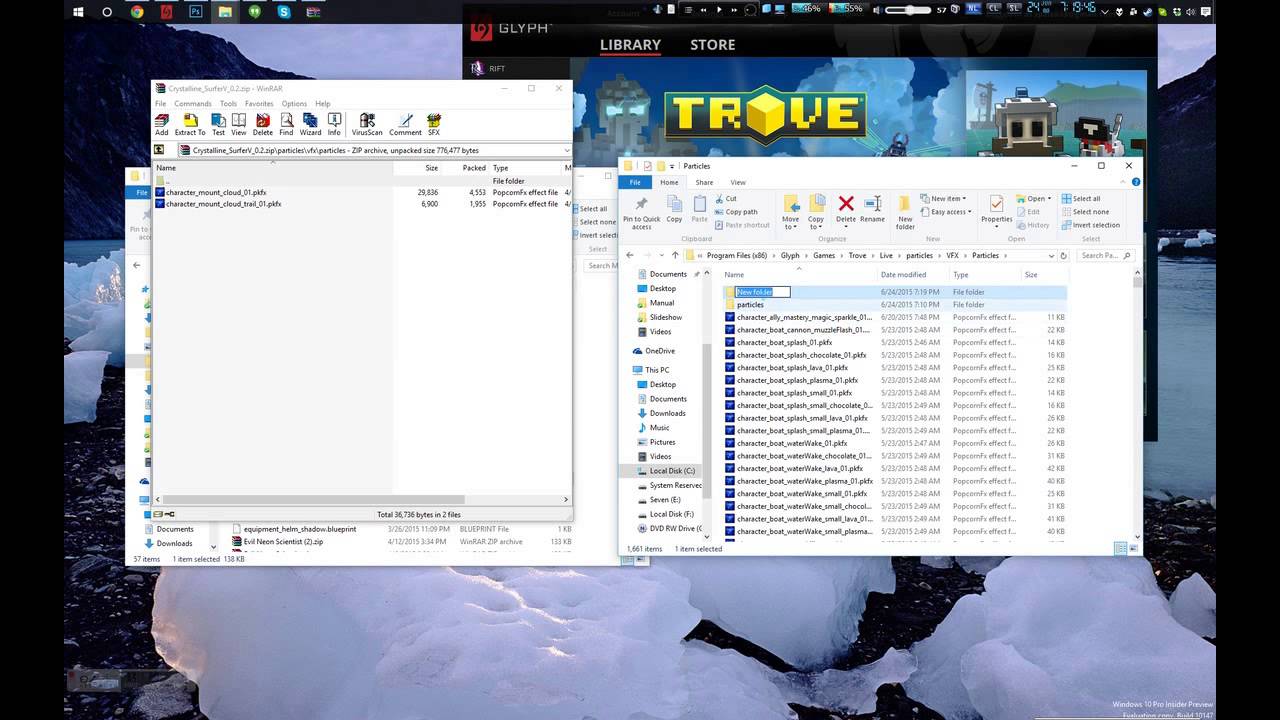Screen dimensions: 1280x720
Task: Click the New folder ribbon icon
Action: [905, 211]
